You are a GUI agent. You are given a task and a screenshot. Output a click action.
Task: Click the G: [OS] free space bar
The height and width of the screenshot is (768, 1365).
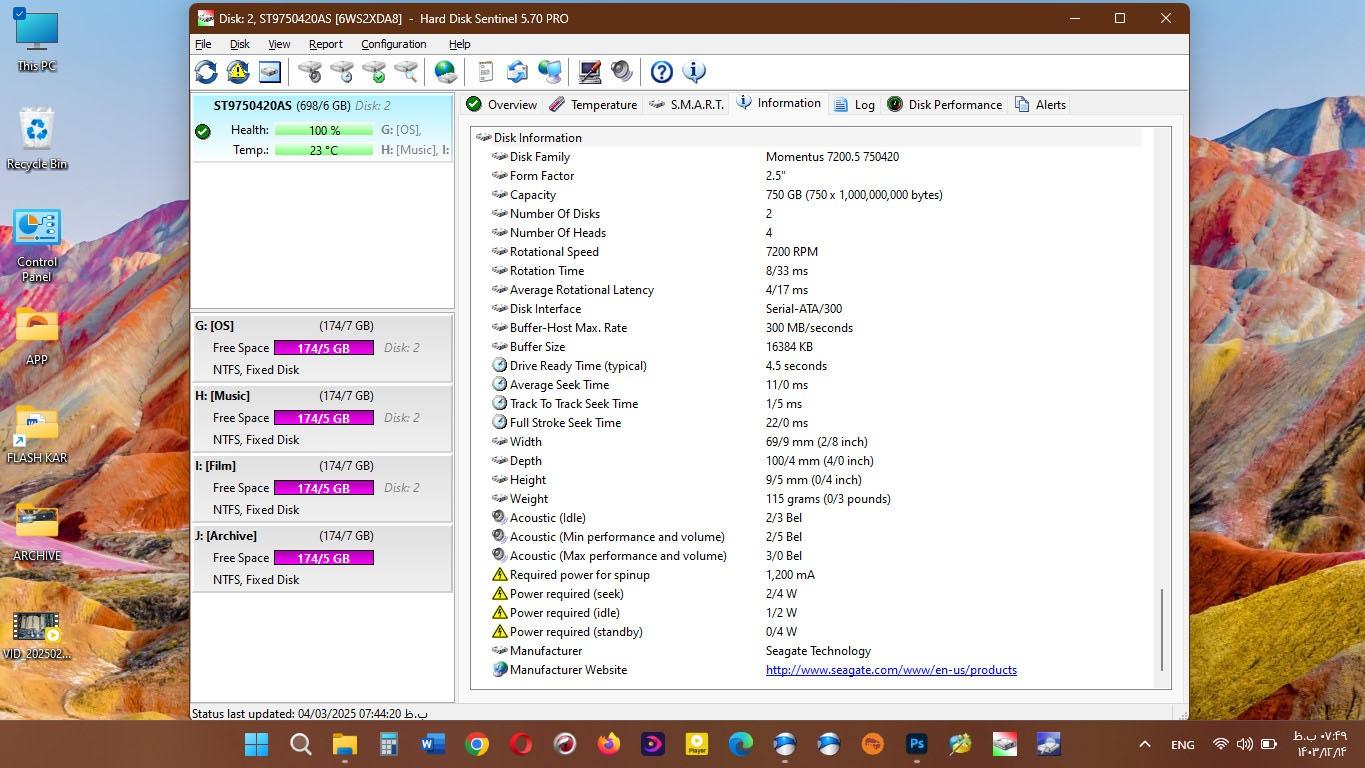pyautogui.click(x=323, y=348)
